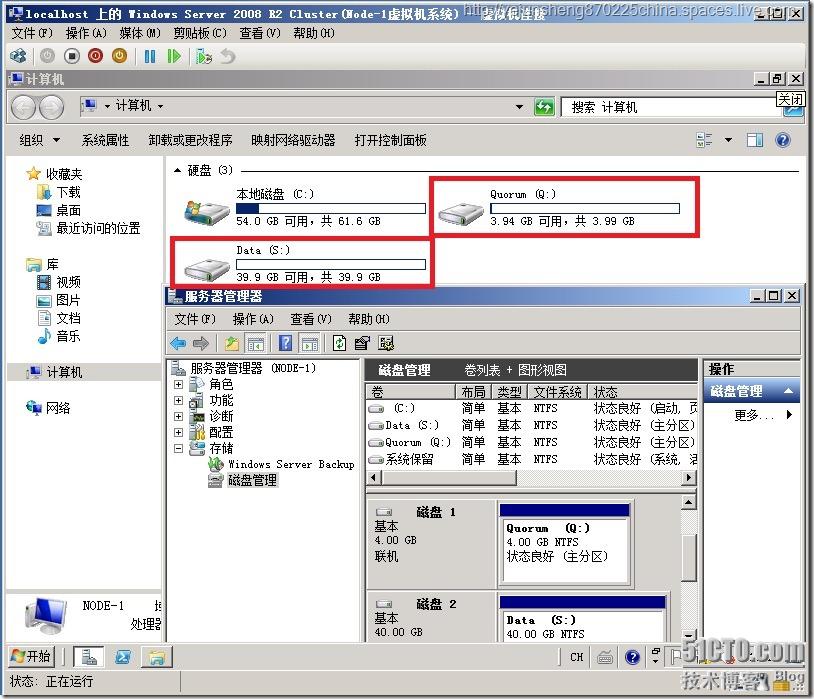Click the change view icon in Explorer

[704, 140]
